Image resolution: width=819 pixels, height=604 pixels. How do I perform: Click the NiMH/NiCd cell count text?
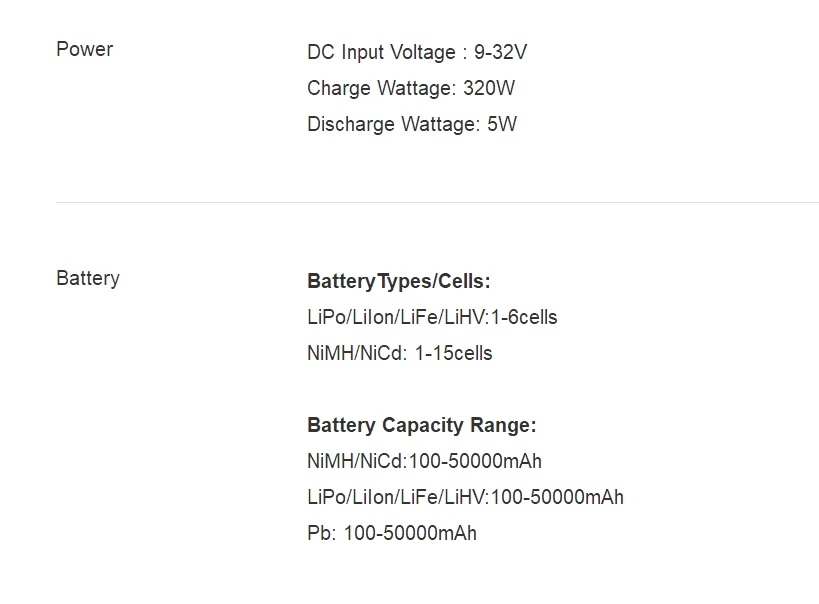(357, 353)
